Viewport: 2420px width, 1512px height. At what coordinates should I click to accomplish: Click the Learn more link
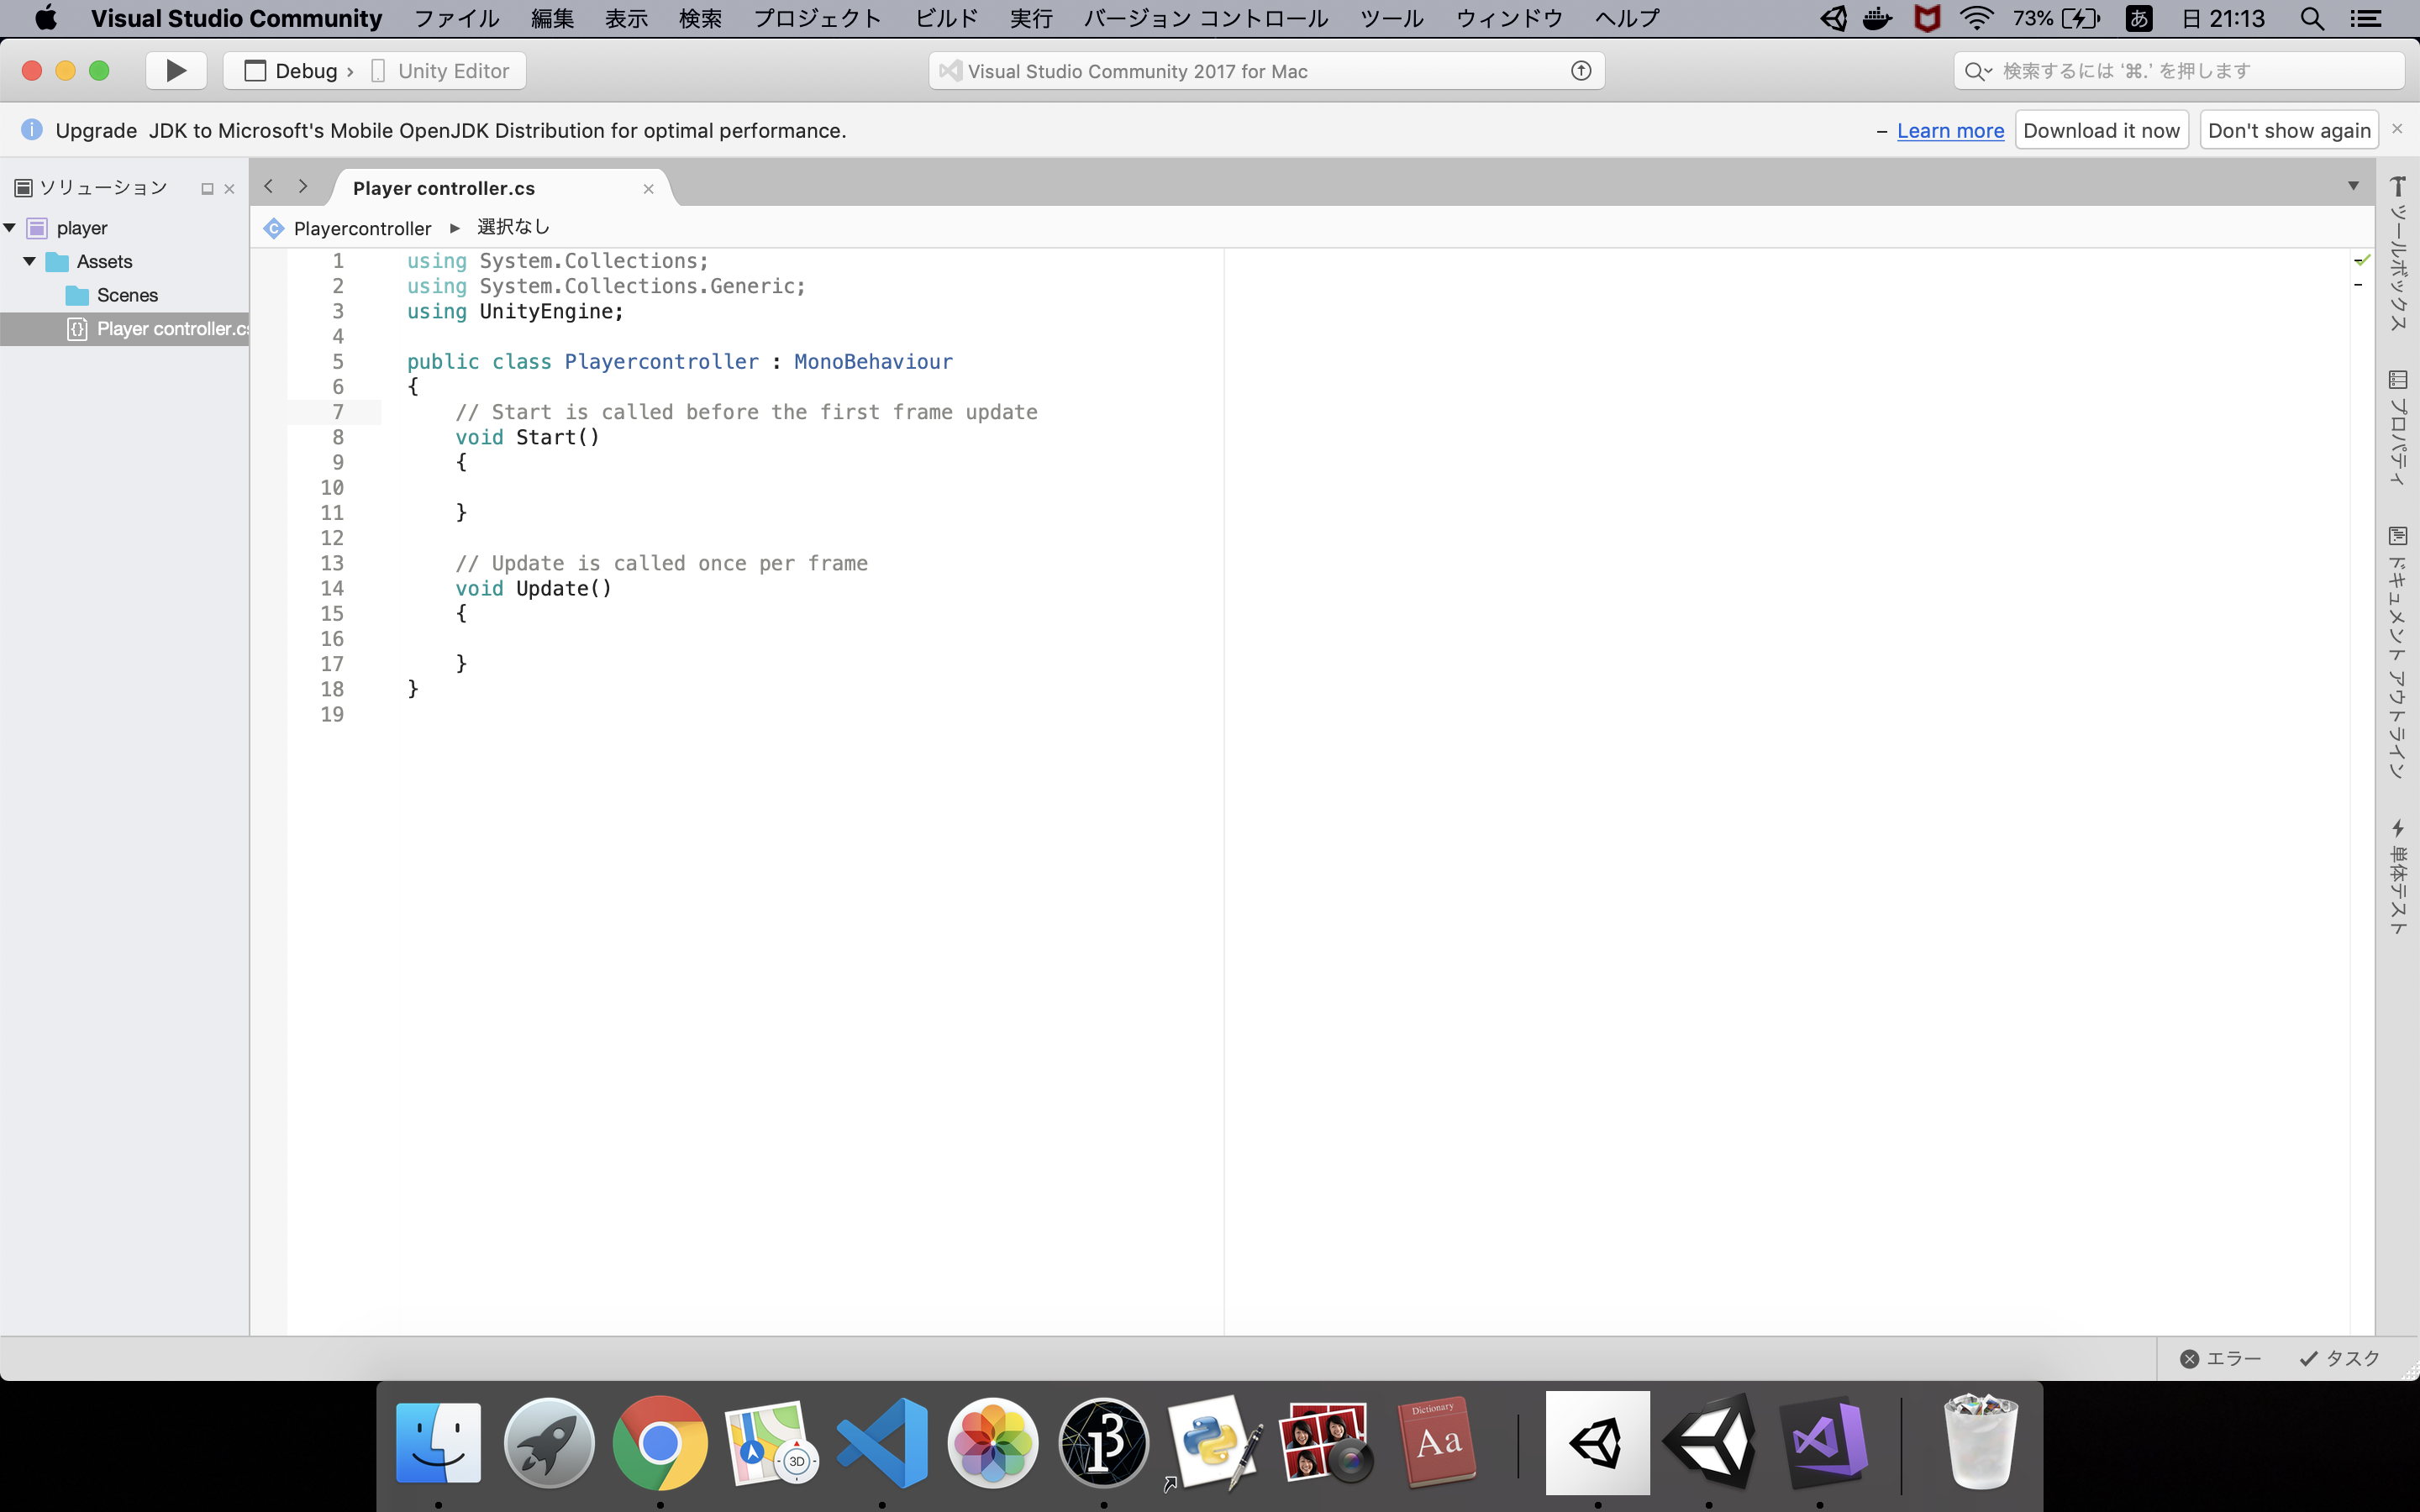point(1949,131)
